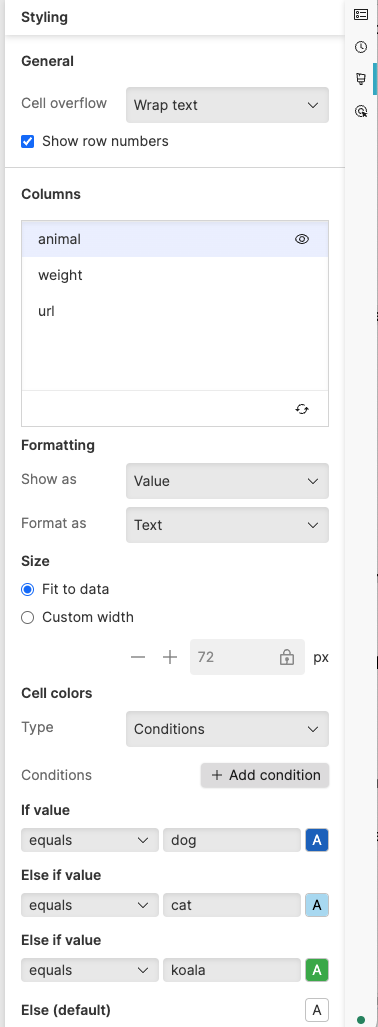
Task: Open the clock history icon in sidebar
Action: (360, 47)
